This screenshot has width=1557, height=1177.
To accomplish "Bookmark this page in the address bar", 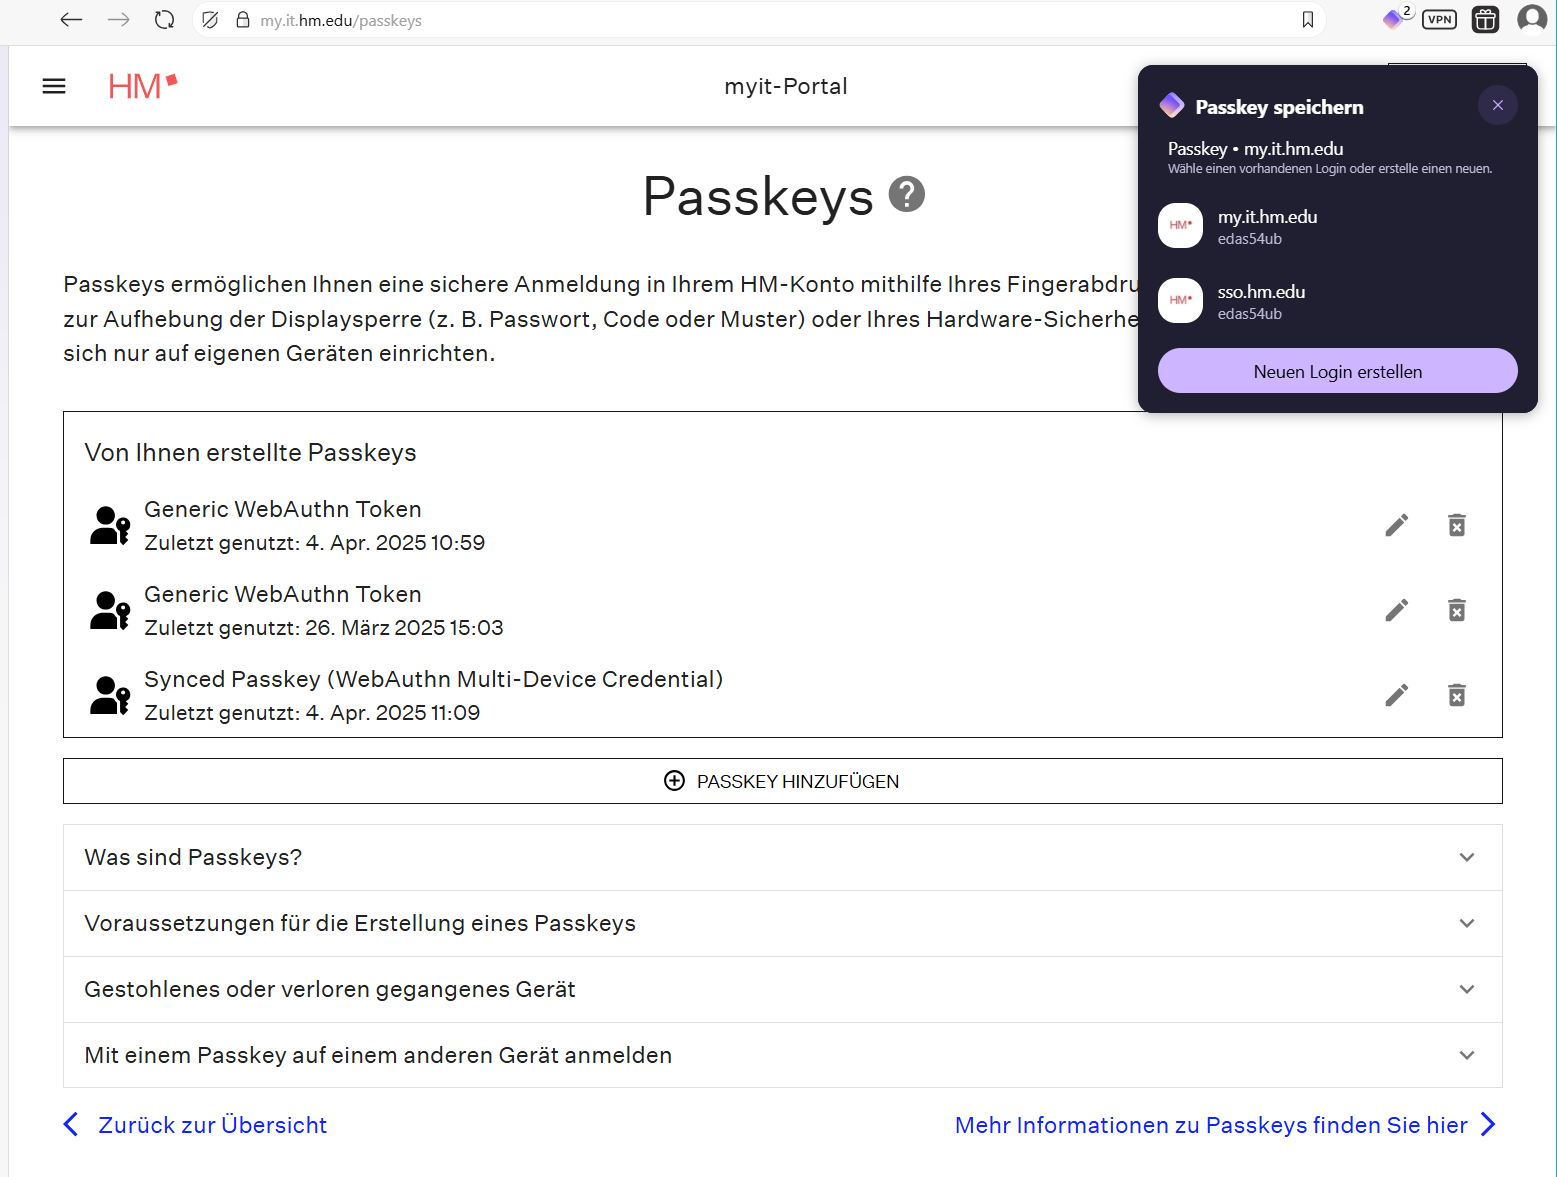I will pyautogui.click(x=1307, y=20).
